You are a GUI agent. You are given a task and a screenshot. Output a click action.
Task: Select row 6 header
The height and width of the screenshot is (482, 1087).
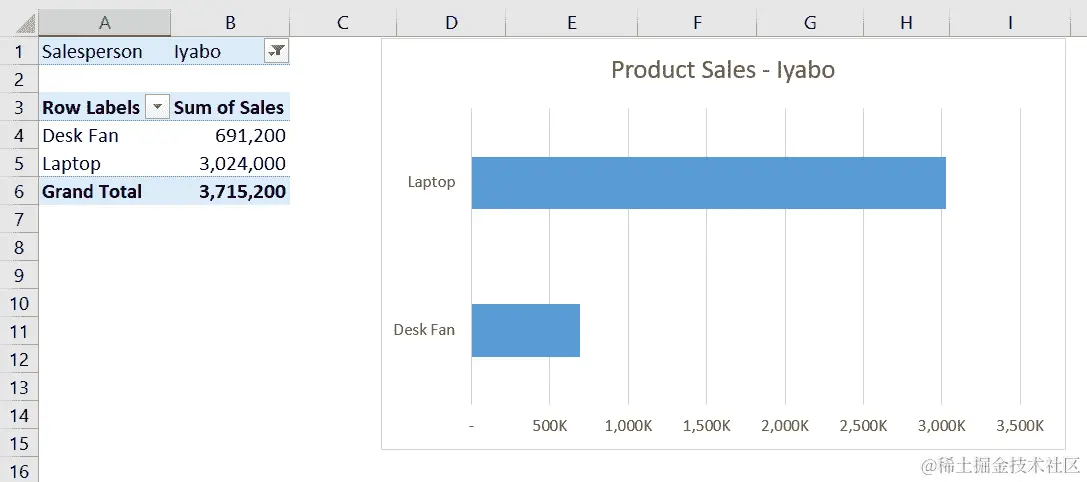coord(19,191)
